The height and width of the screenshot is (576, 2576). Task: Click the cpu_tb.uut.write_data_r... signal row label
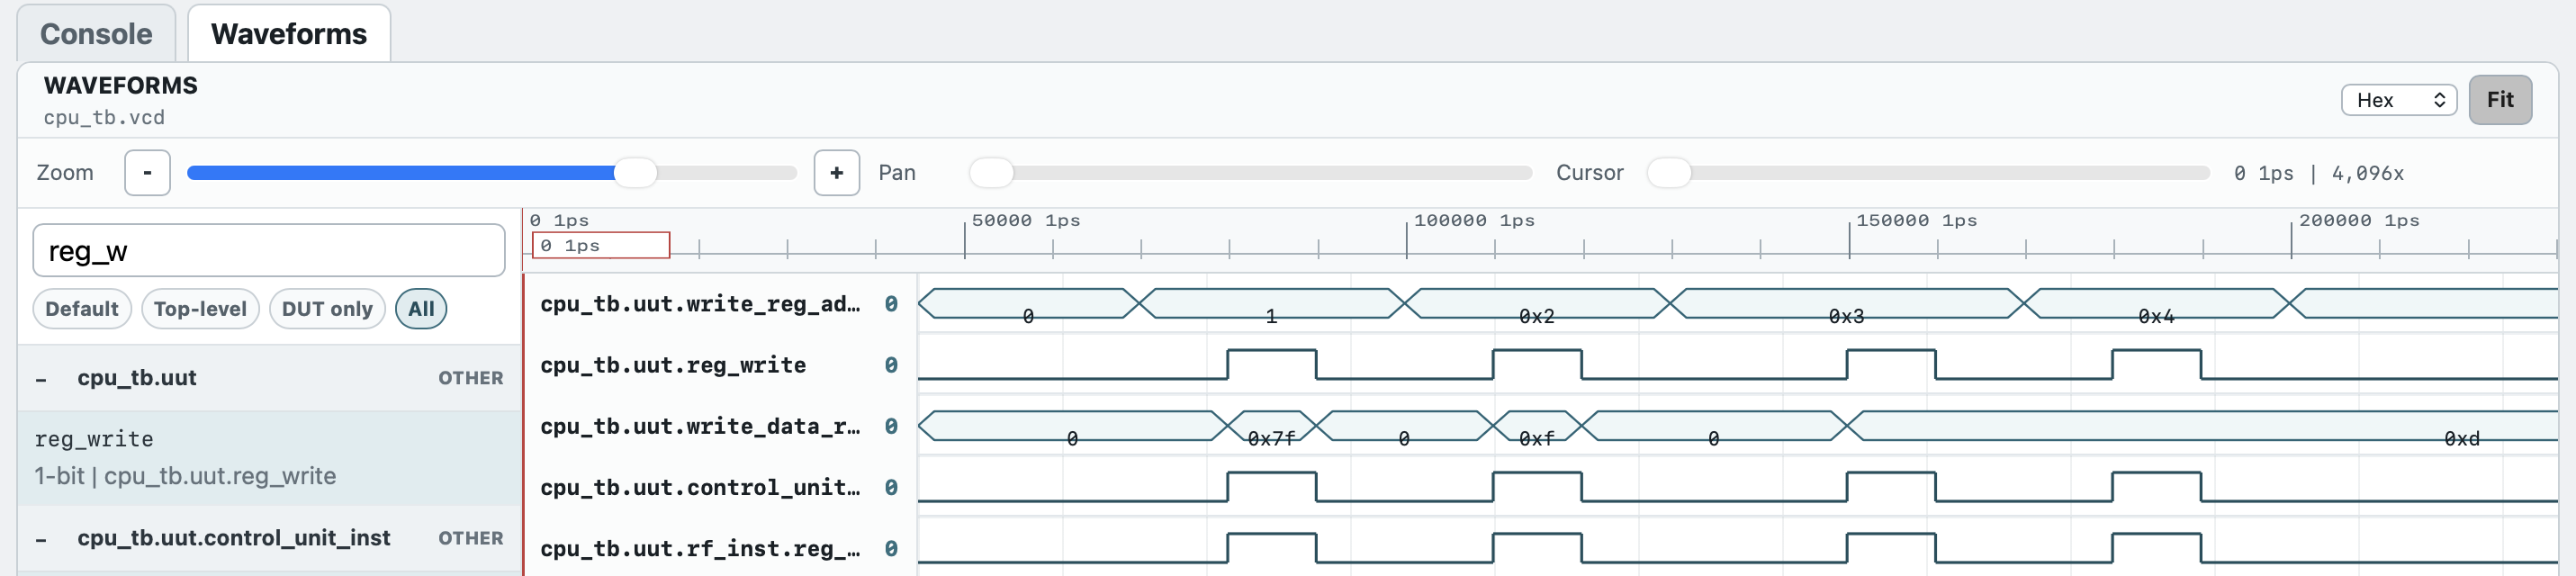tap(700, 426)
